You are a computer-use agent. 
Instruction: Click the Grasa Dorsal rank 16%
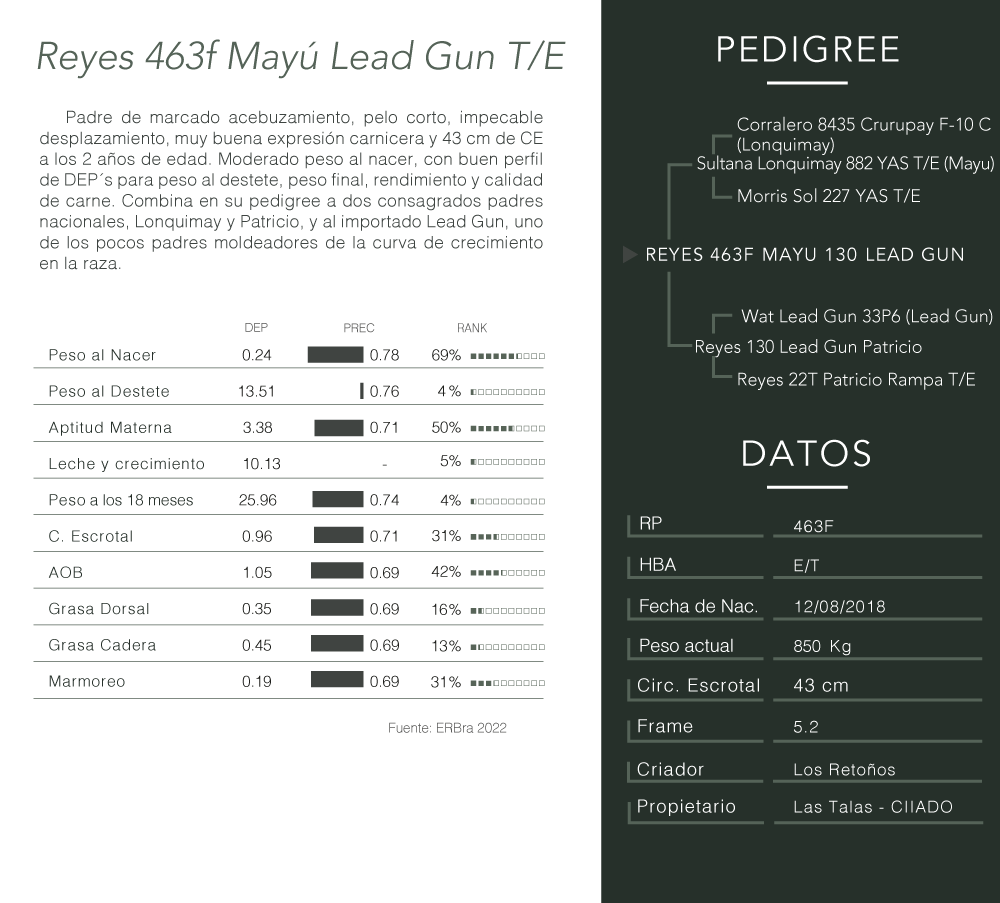[446, 610]
